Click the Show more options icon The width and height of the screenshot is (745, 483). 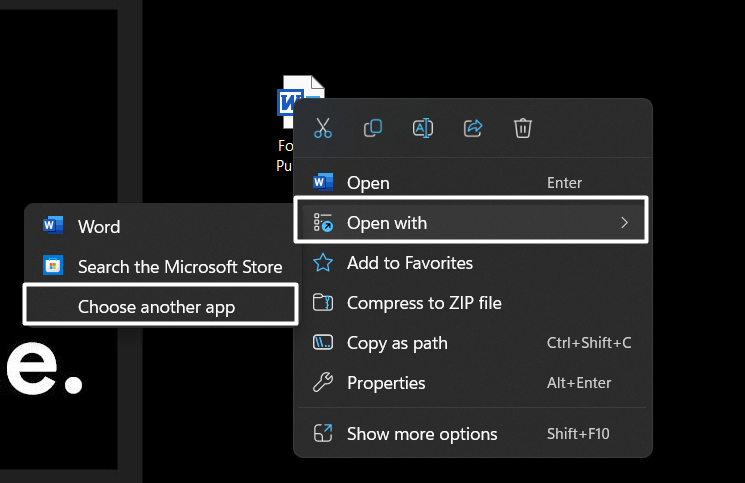pos(323,433)
